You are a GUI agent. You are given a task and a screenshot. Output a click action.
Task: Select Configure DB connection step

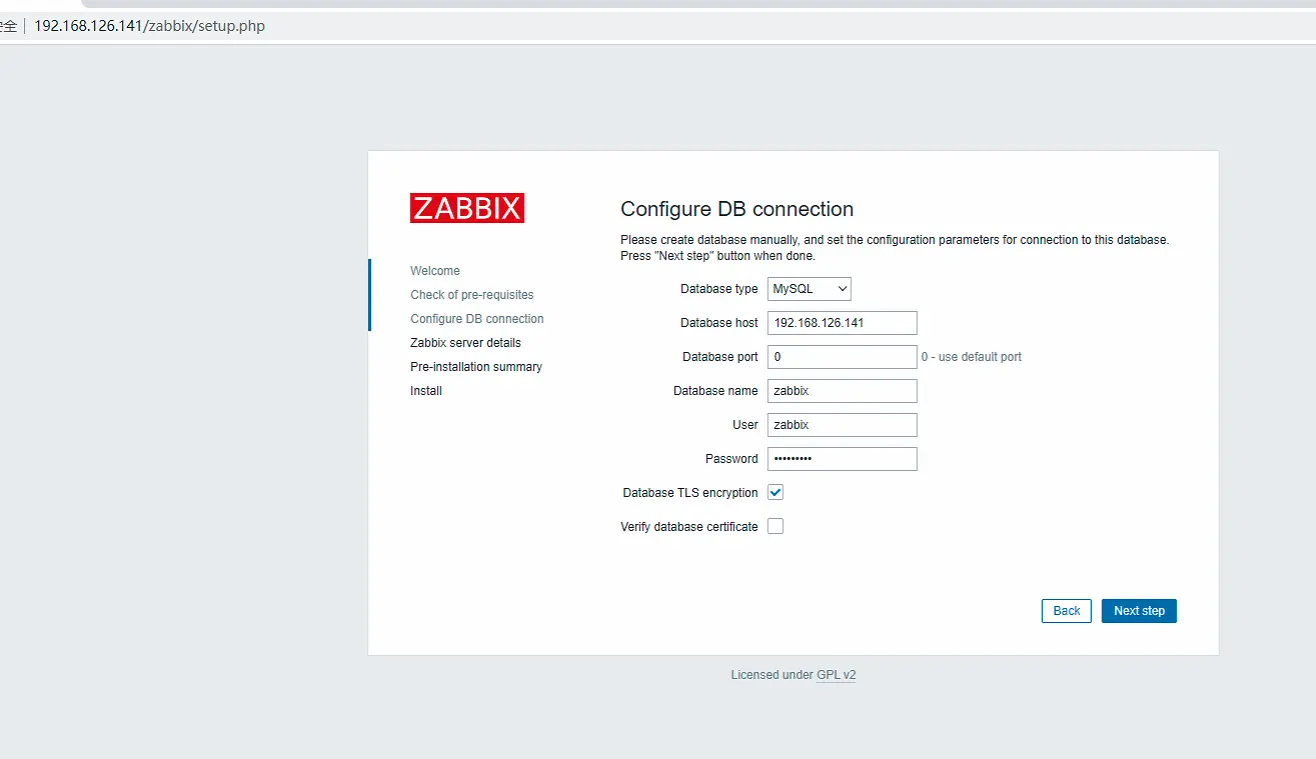(x=477, y=319)
